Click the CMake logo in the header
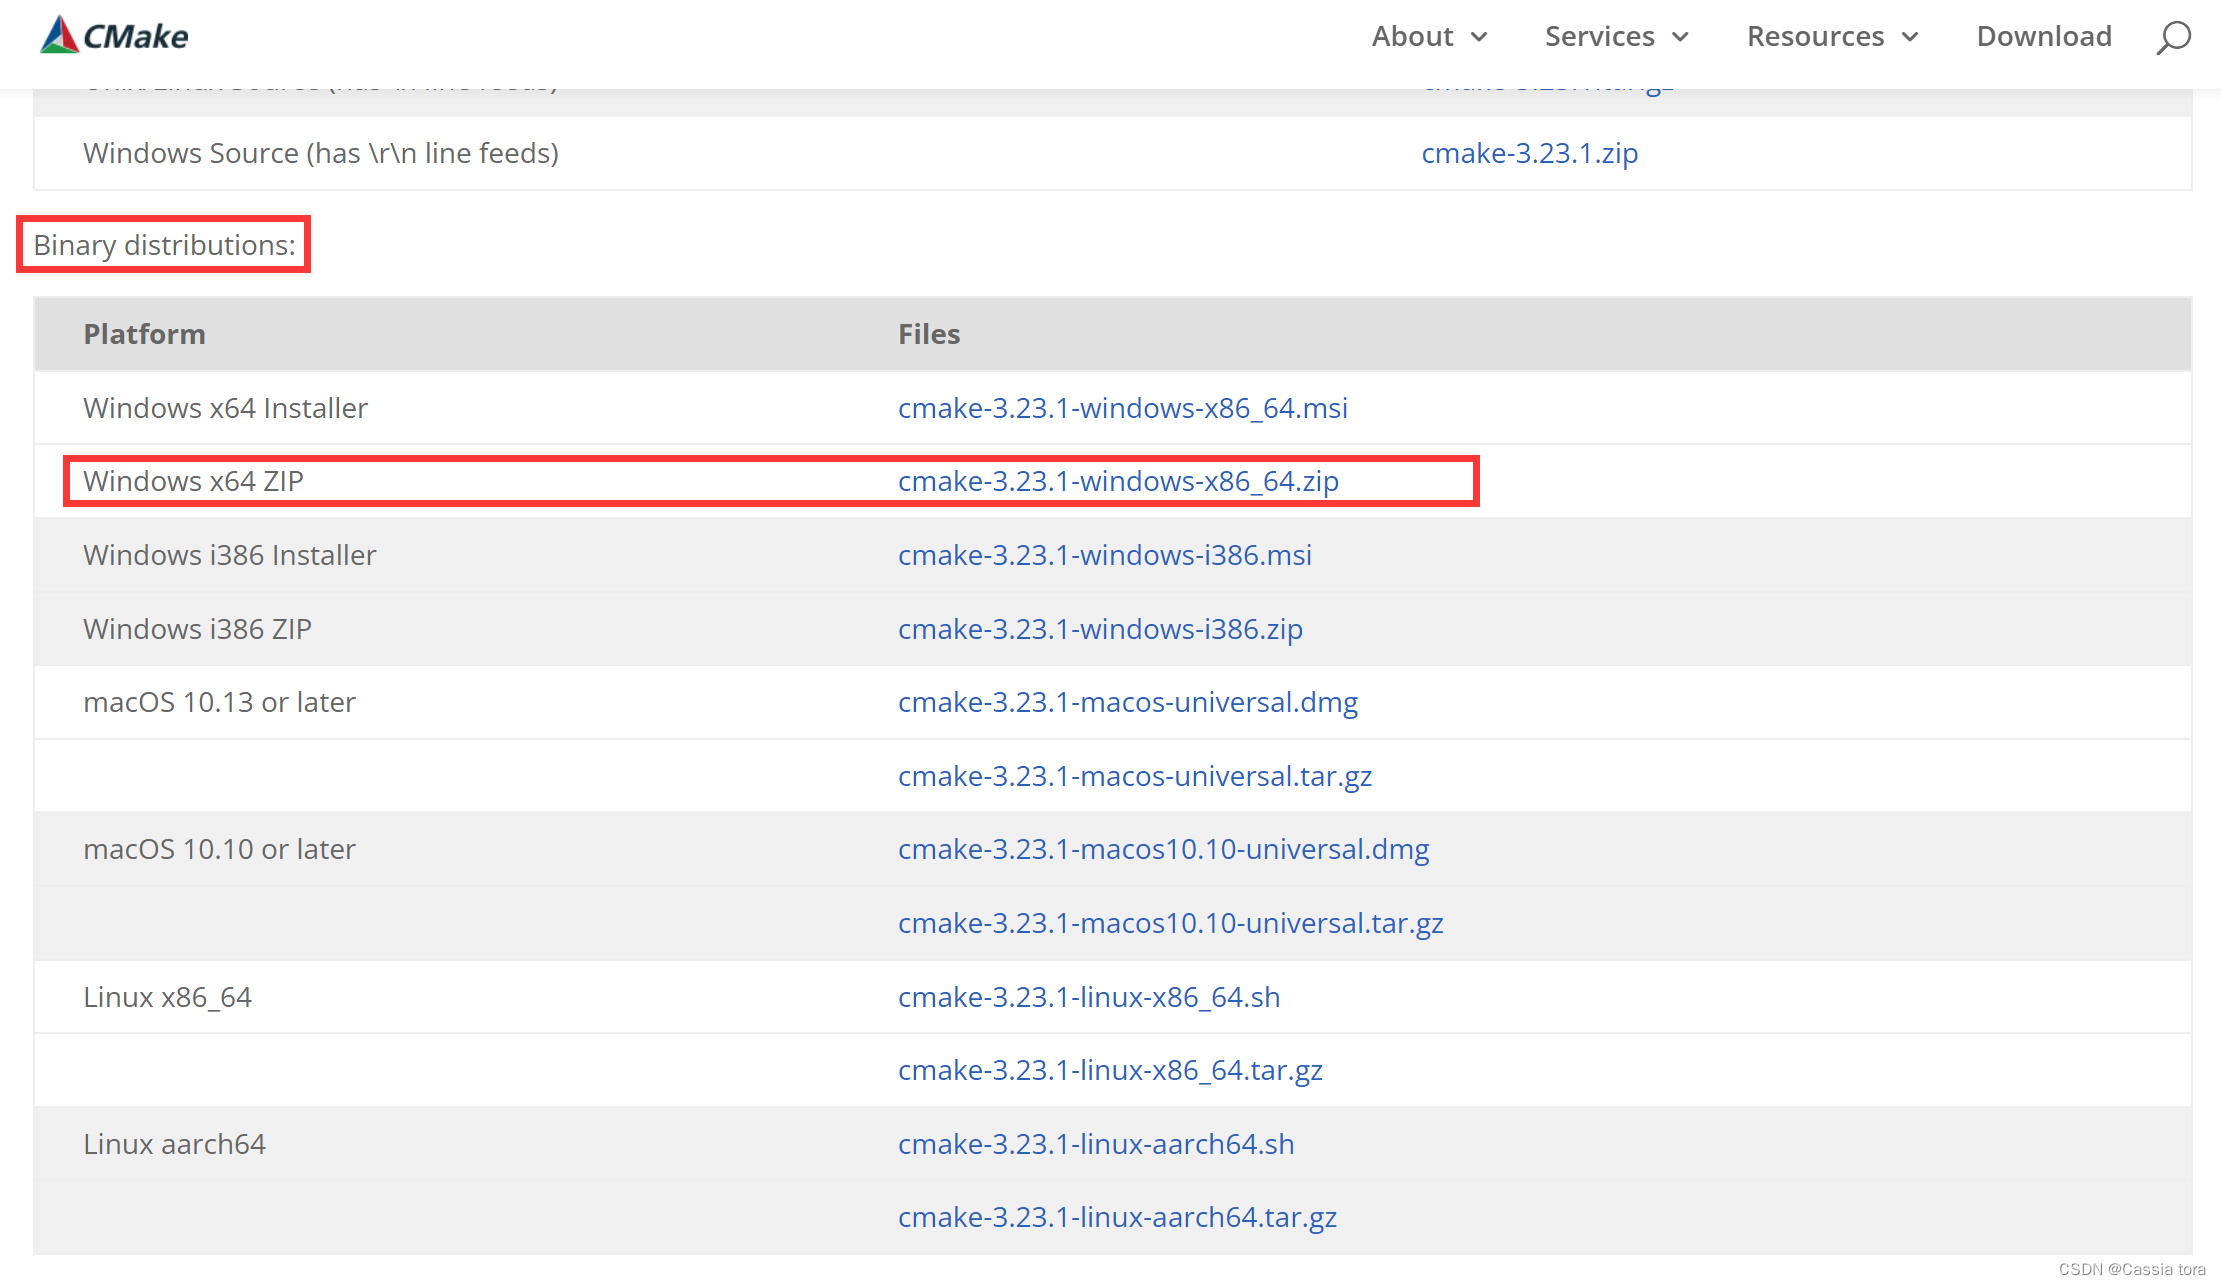 [x=114, y=36]
